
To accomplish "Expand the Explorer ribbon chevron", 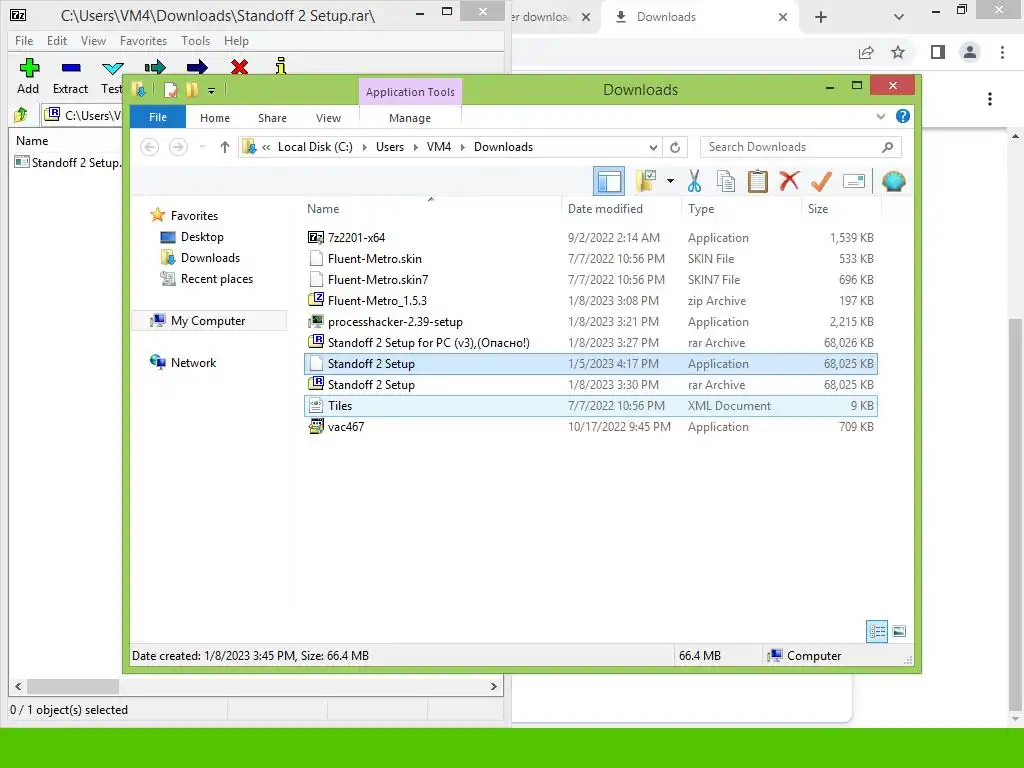I will pyautogui.click(x=881, y=116).
